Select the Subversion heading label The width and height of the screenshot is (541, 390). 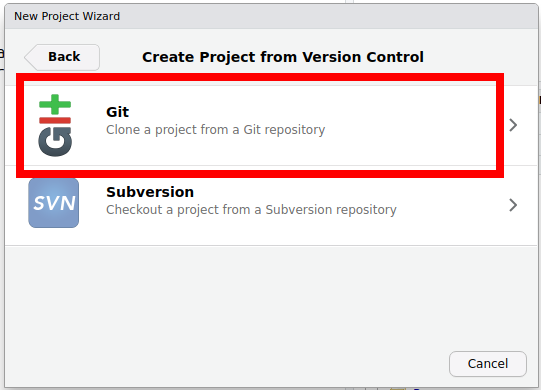tap(150, 192)
